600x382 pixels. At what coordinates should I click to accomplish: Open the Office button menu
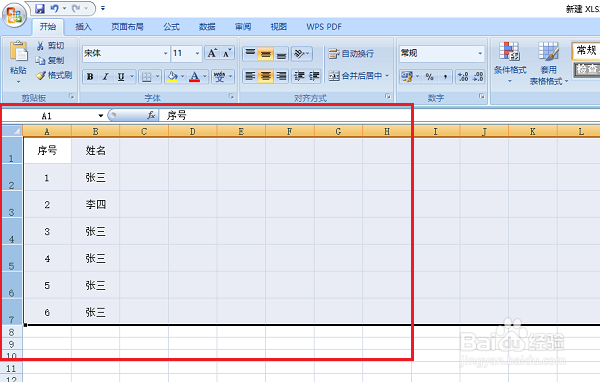point(14,15)
